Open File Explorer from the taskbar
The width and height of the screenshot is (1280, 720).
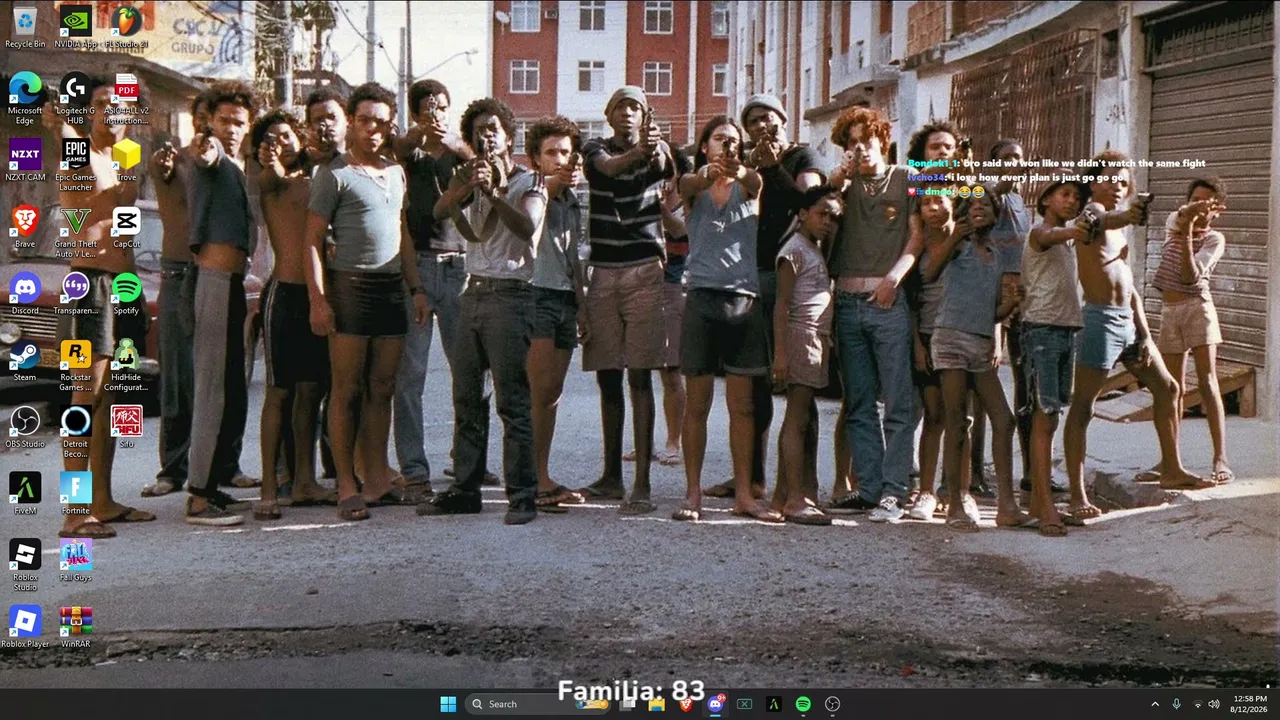[x=657, y=704]
